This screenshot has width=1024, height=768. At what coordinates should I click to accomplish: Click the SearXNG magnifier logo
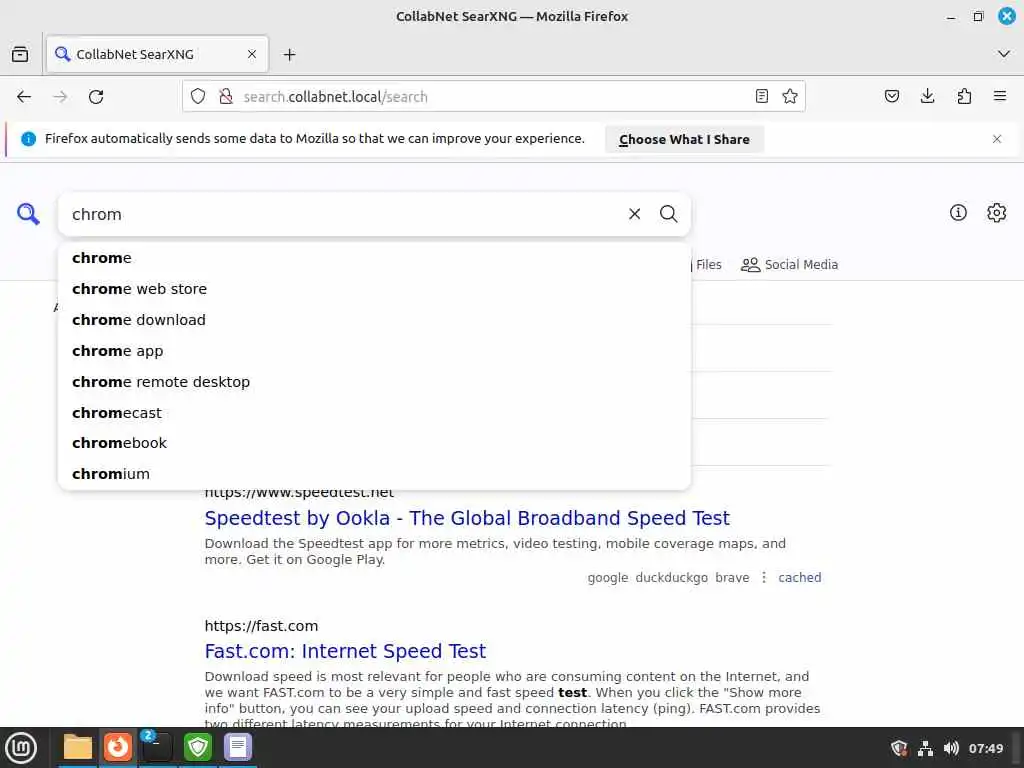[28, 214]
